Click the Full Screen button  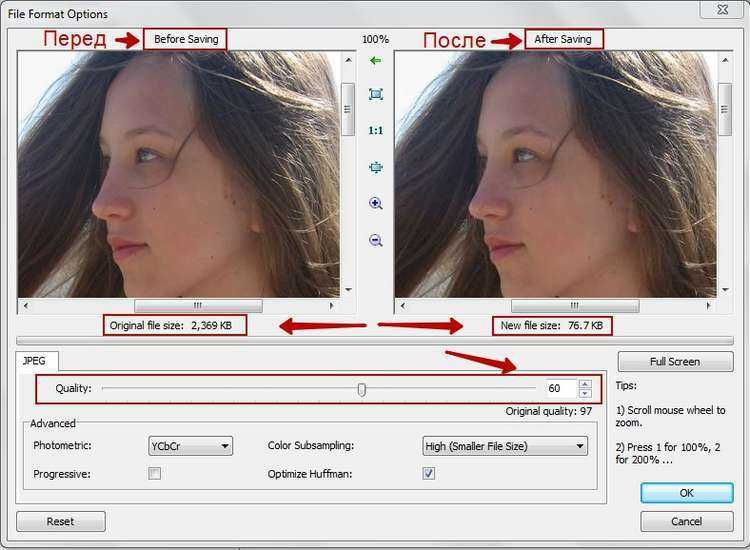pyautogui.click(x=675, y=362)
